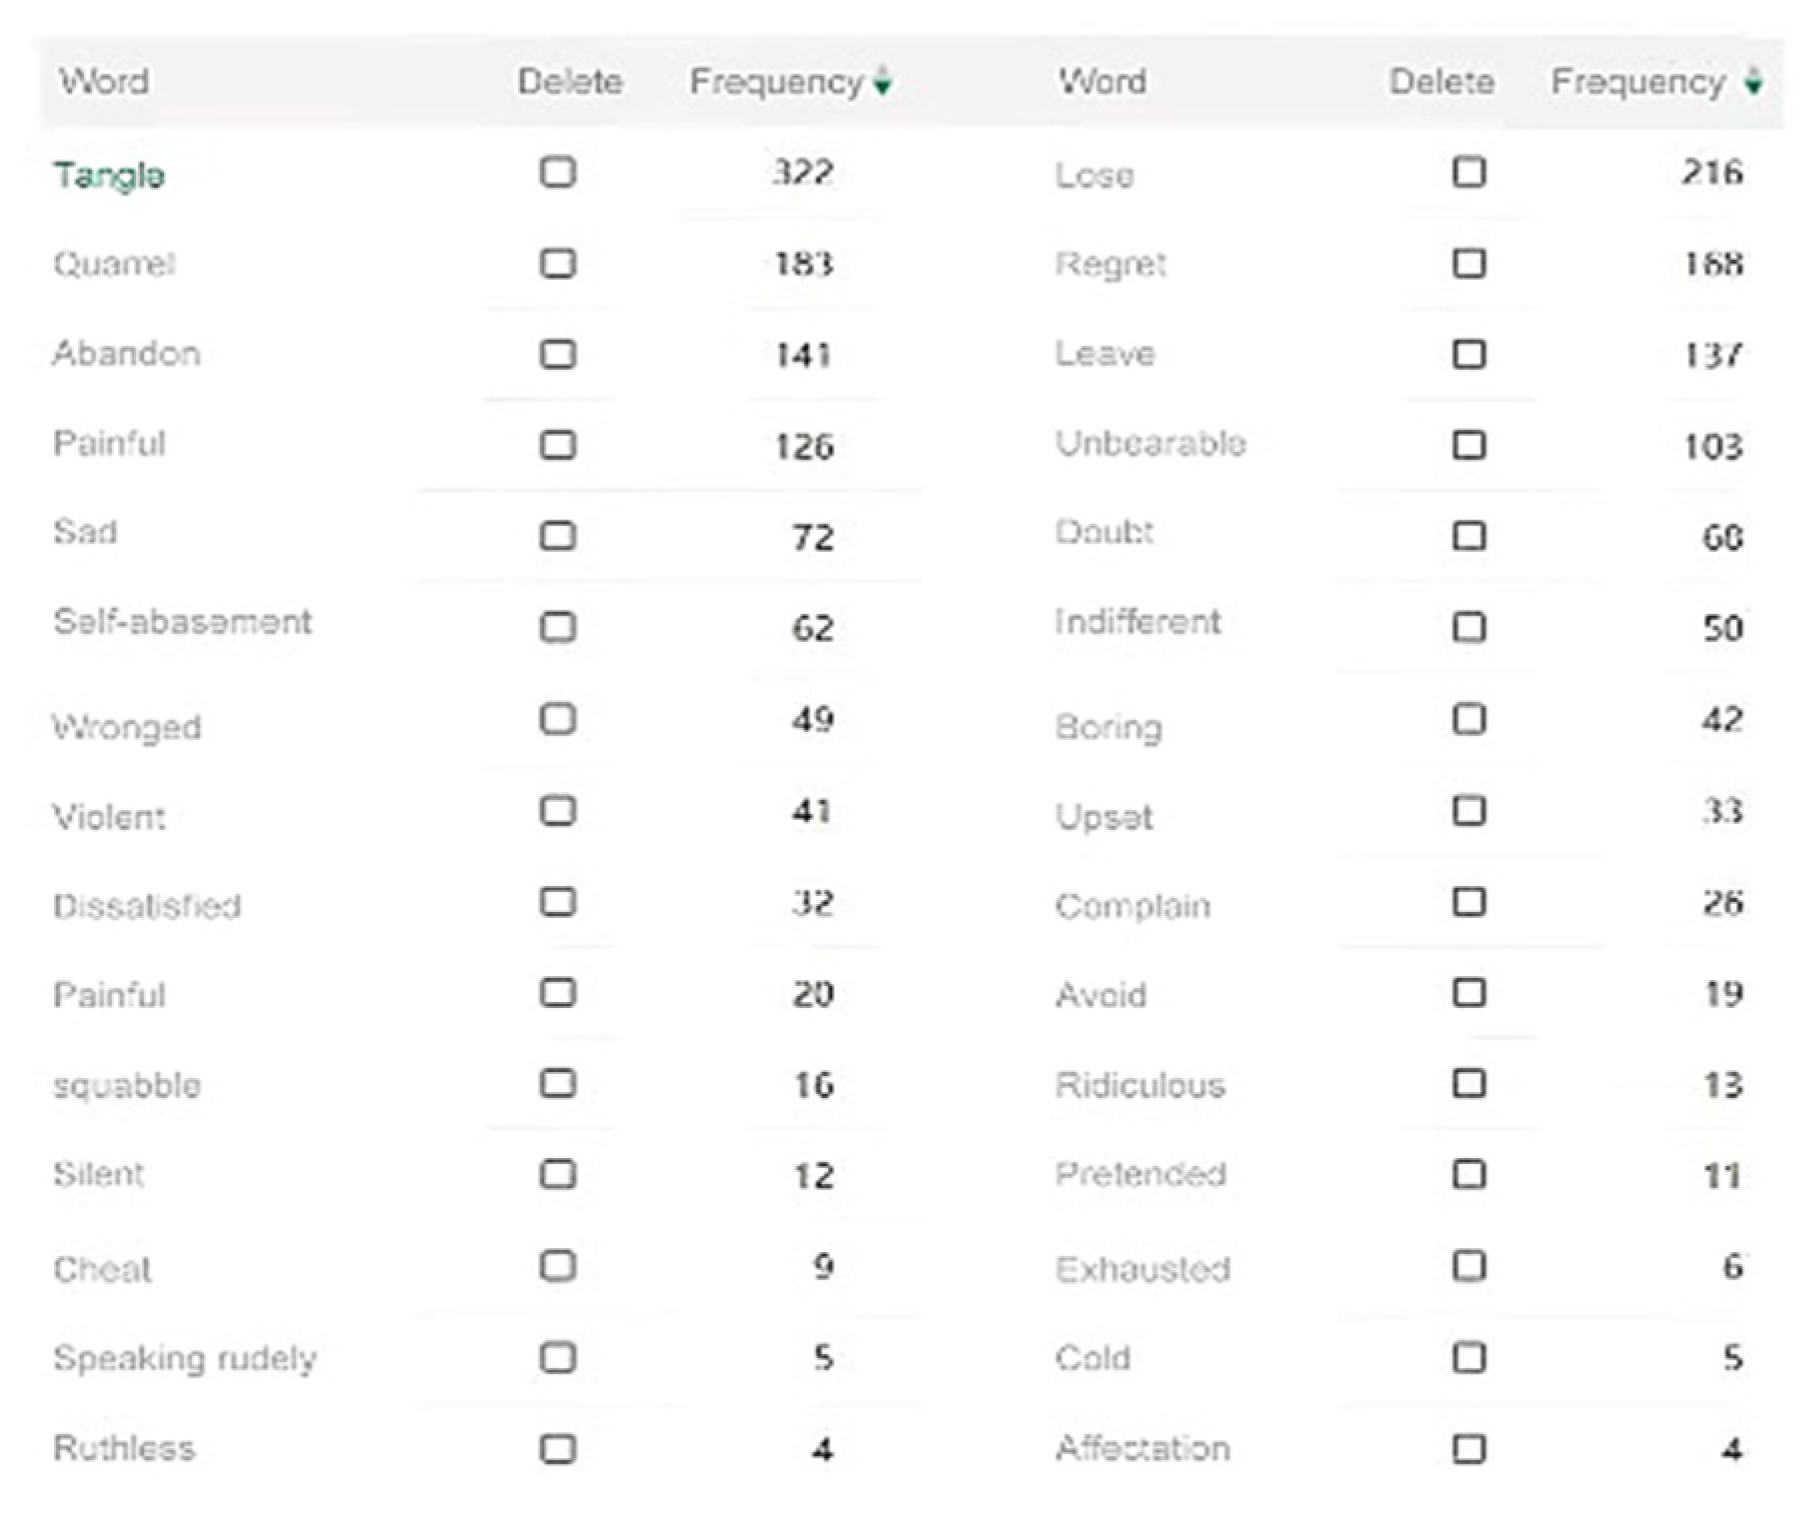Check the Delete box for Self-abasement

pyautogui.click(x=558, y=627)
